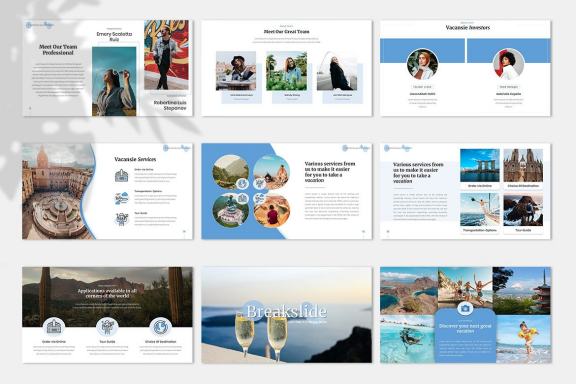
Task: Open the friends jumping on beach photo
Action: pos(465,286)
